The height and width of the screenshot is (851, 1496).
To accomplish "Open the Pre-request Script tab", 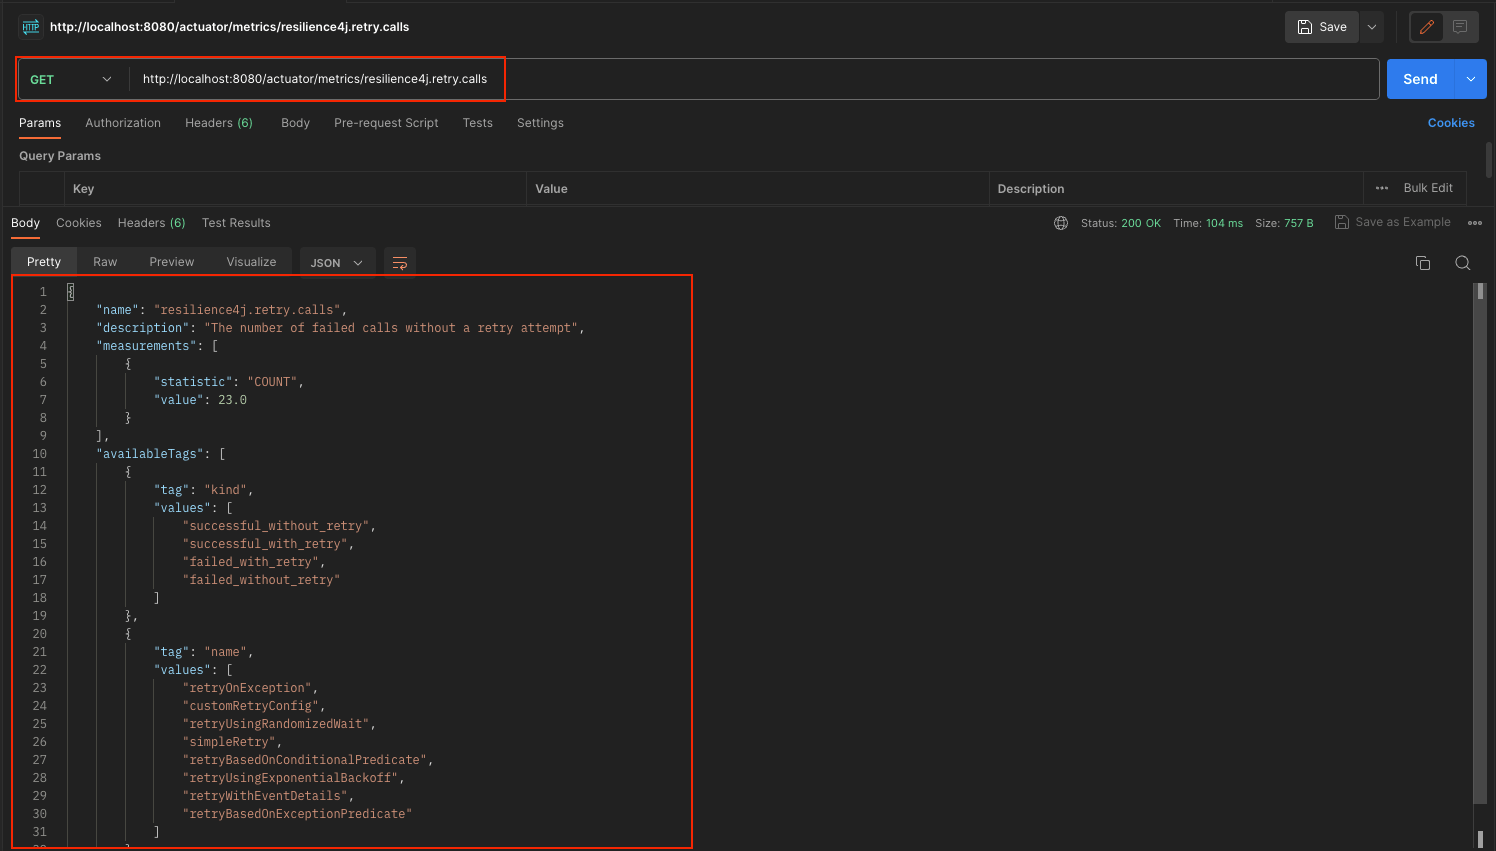I will pos(386,122).
